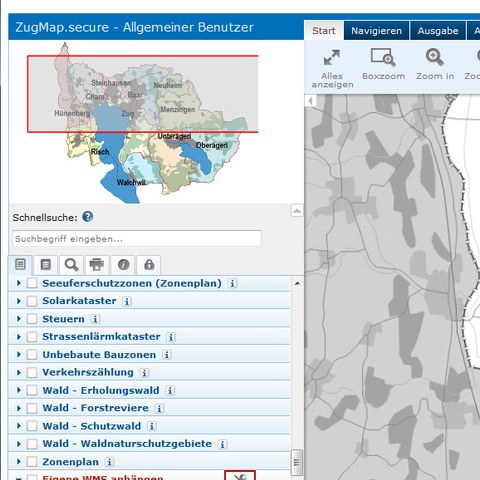This screenshot has width=480, height=480.
Task: Open the lock login tab icon
Action: (149, 265)
